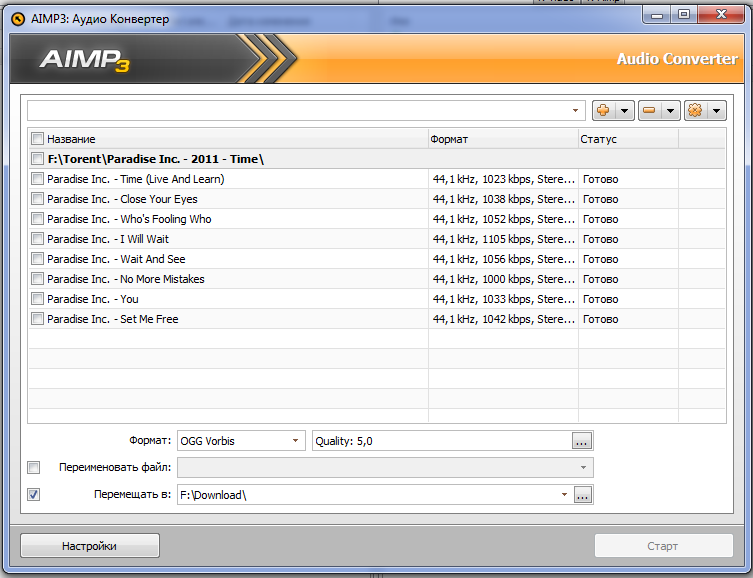
Task: Click the orange minus remove files icon
Action: point(649,110)
